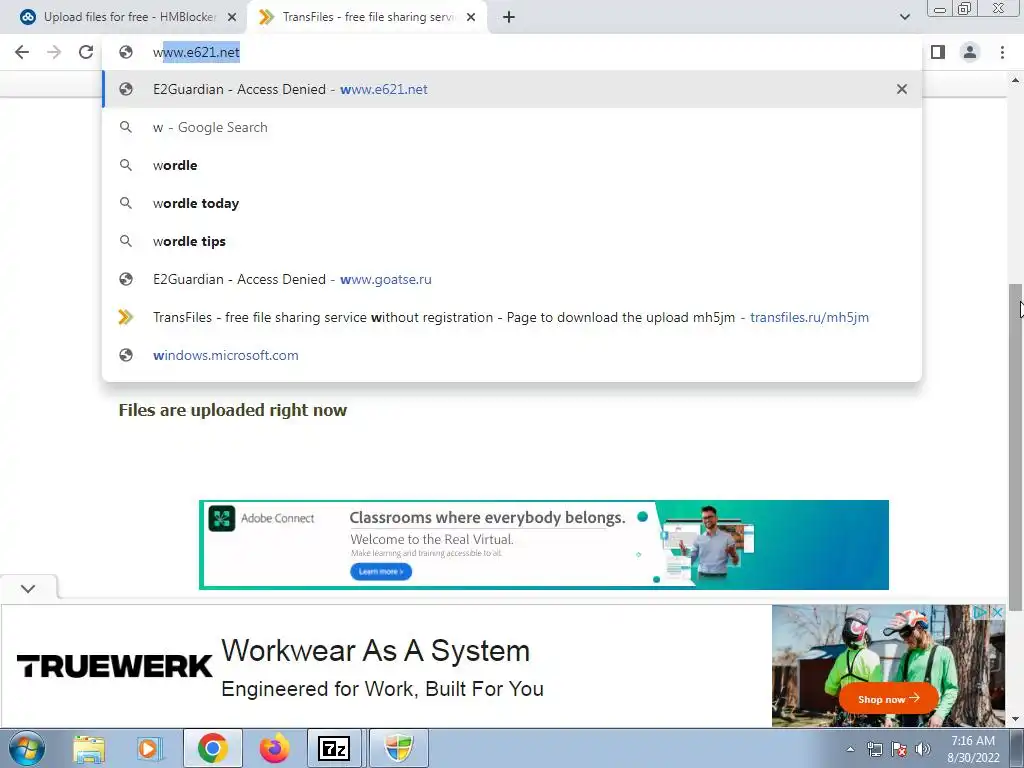Click the scrollbar down arrow
Image resolution: width=1024 pixels, height=768 pixels.
point(1016,719)
